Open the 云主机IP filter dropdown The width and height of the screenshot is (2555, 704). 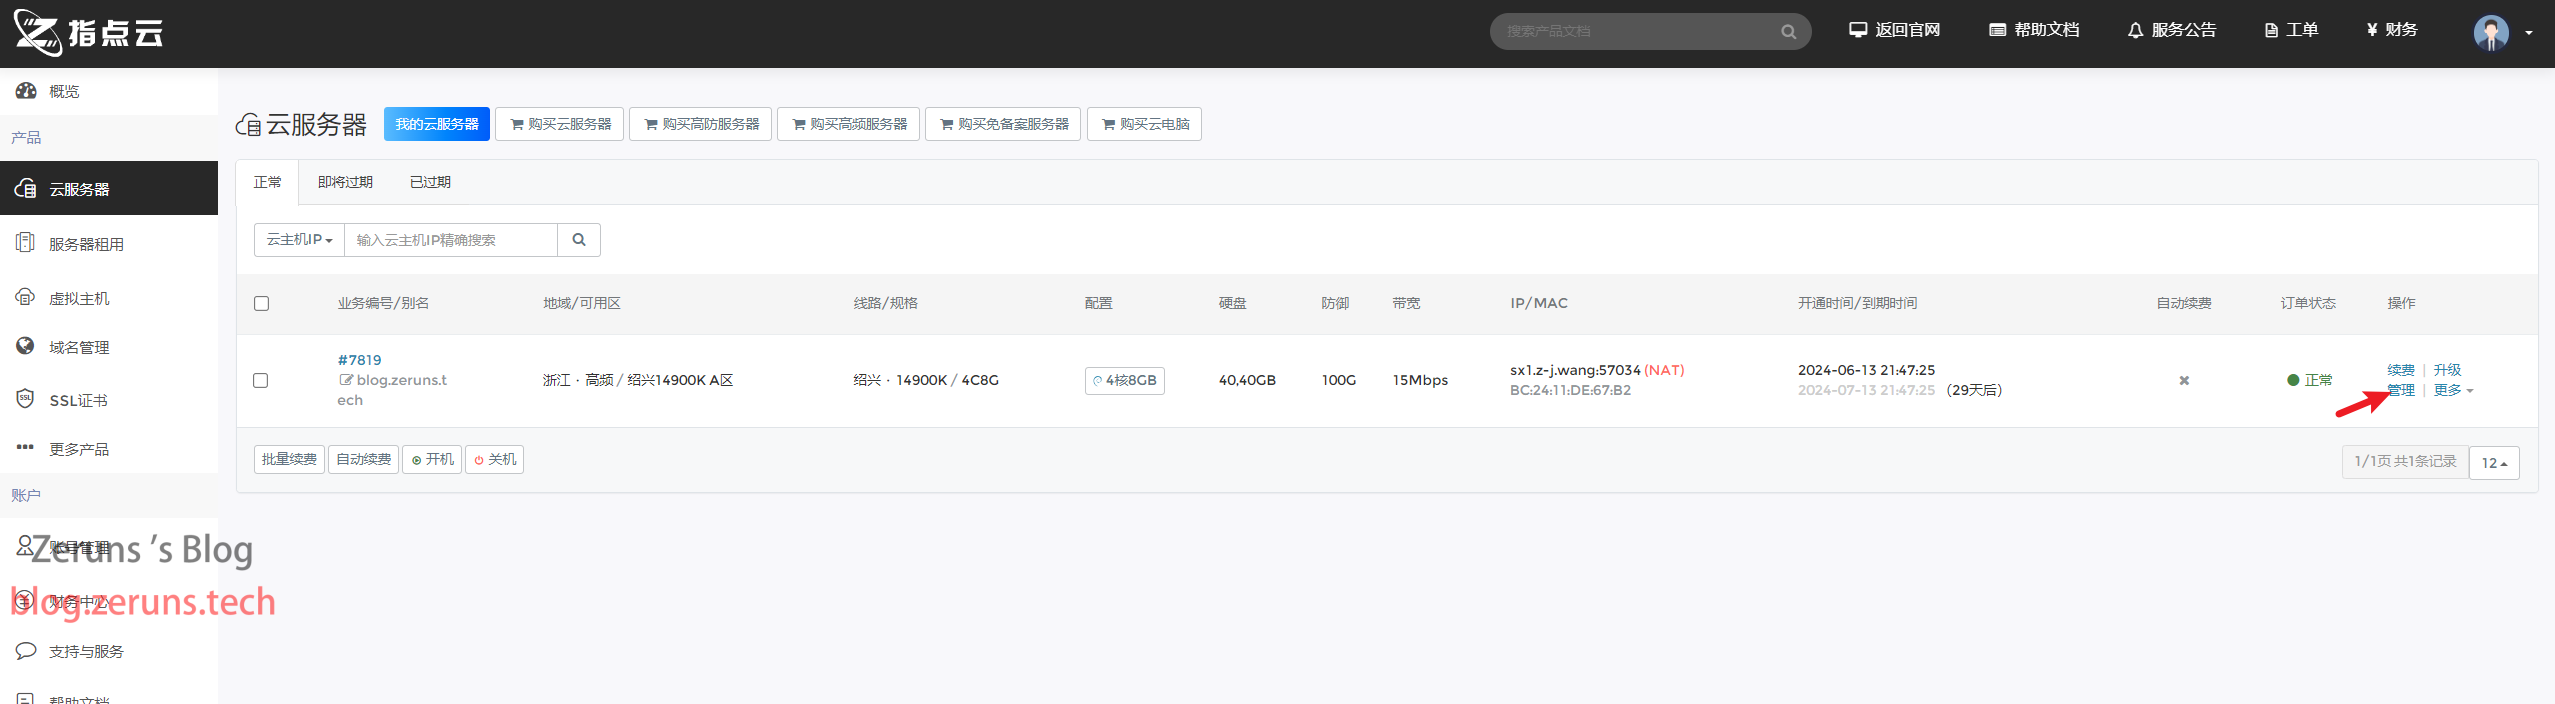click(x=299, y=240)
